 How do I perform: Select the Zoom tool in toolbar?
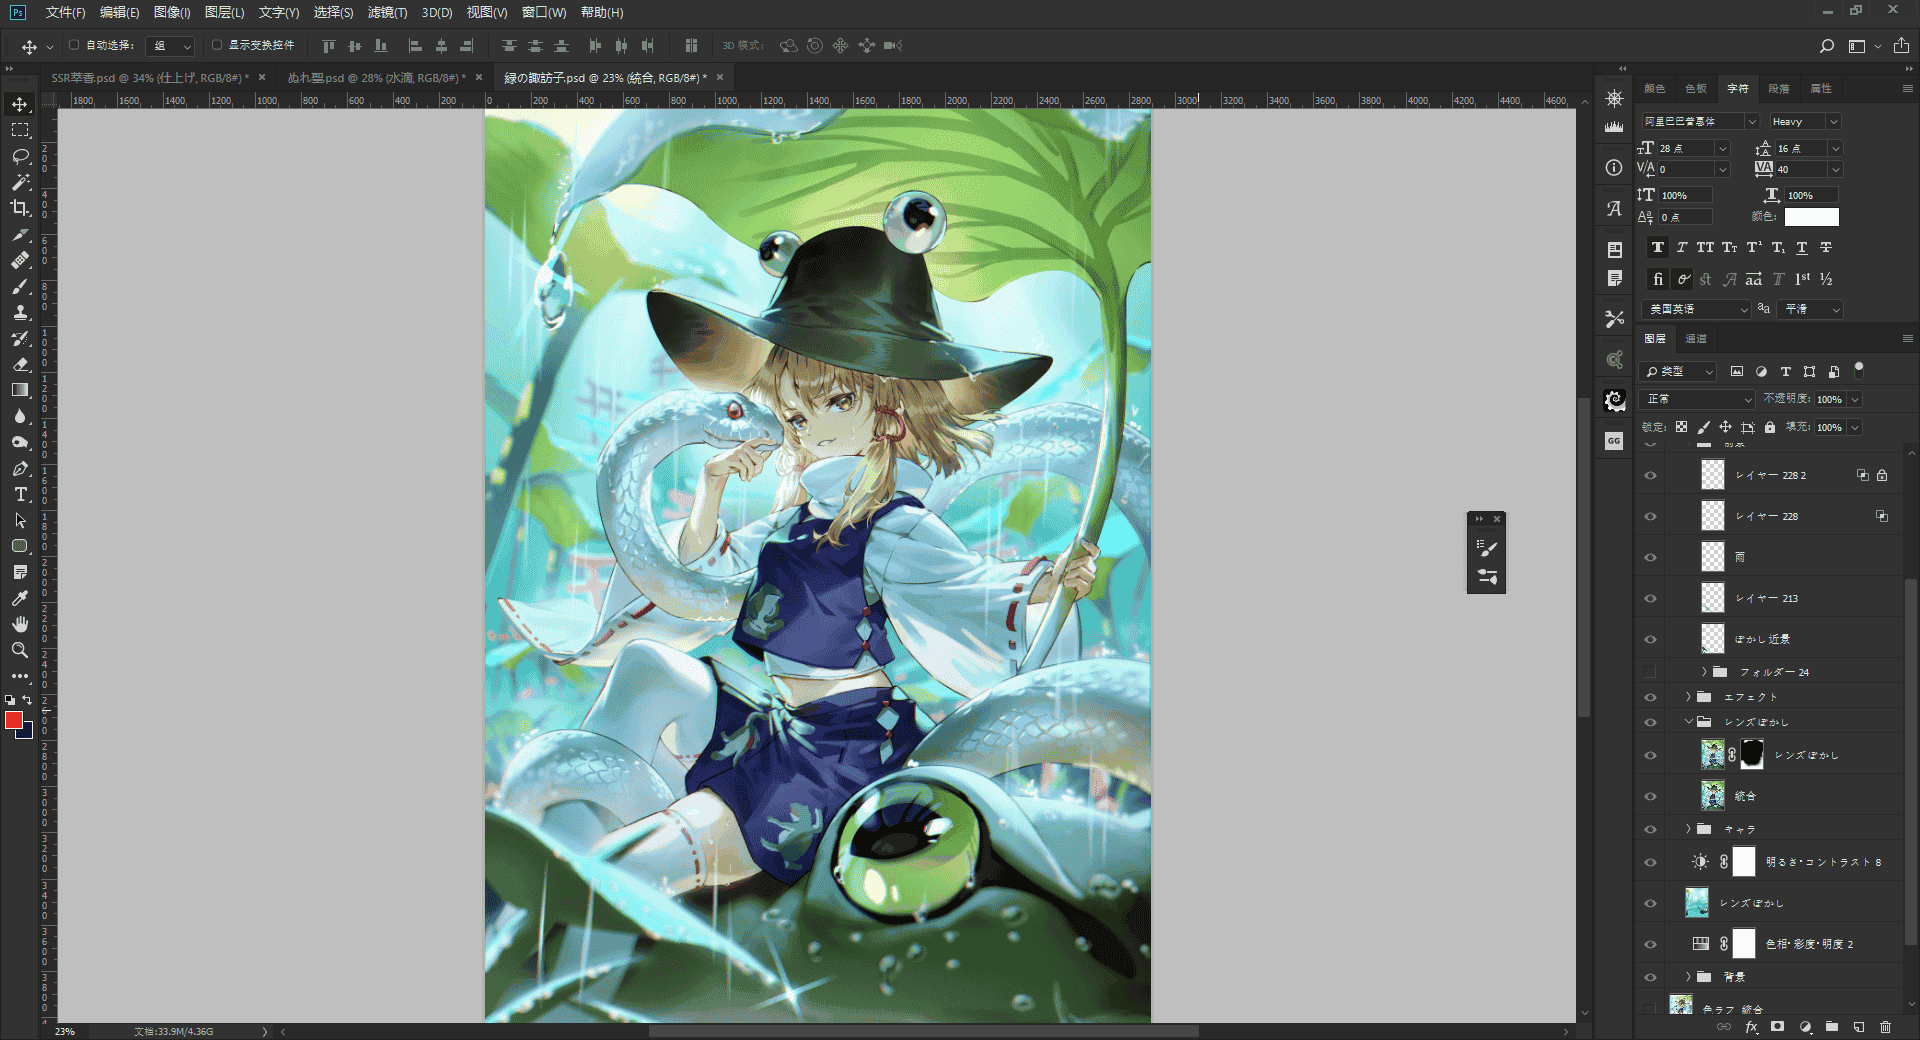point(20,650)
